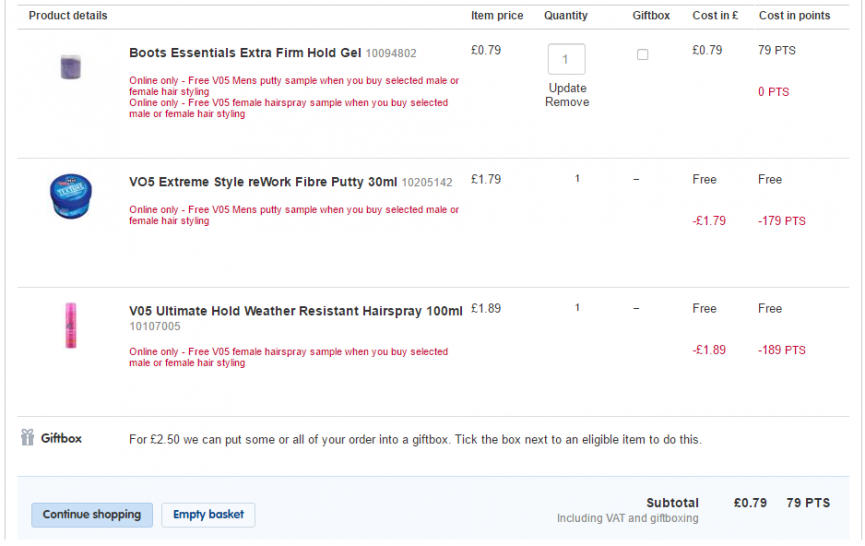Open the V05 Hairspray product image

point(71,325)
